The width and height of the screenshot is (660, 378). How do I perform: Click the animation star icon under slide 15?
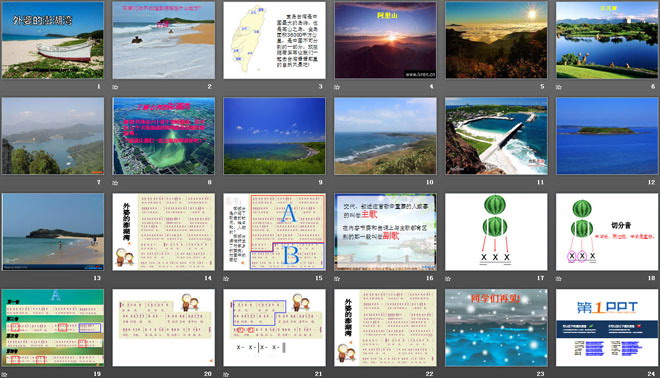click(226, 279)
